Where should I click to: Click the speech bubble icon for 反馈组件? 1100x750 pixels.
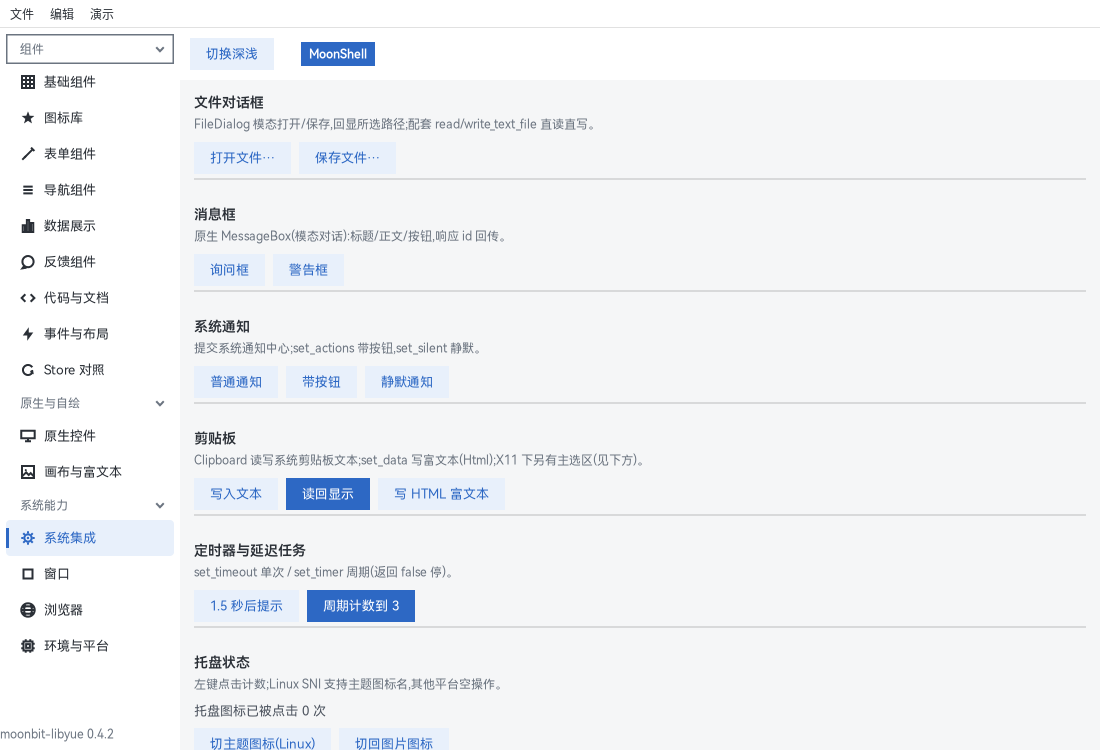[27, 262]
